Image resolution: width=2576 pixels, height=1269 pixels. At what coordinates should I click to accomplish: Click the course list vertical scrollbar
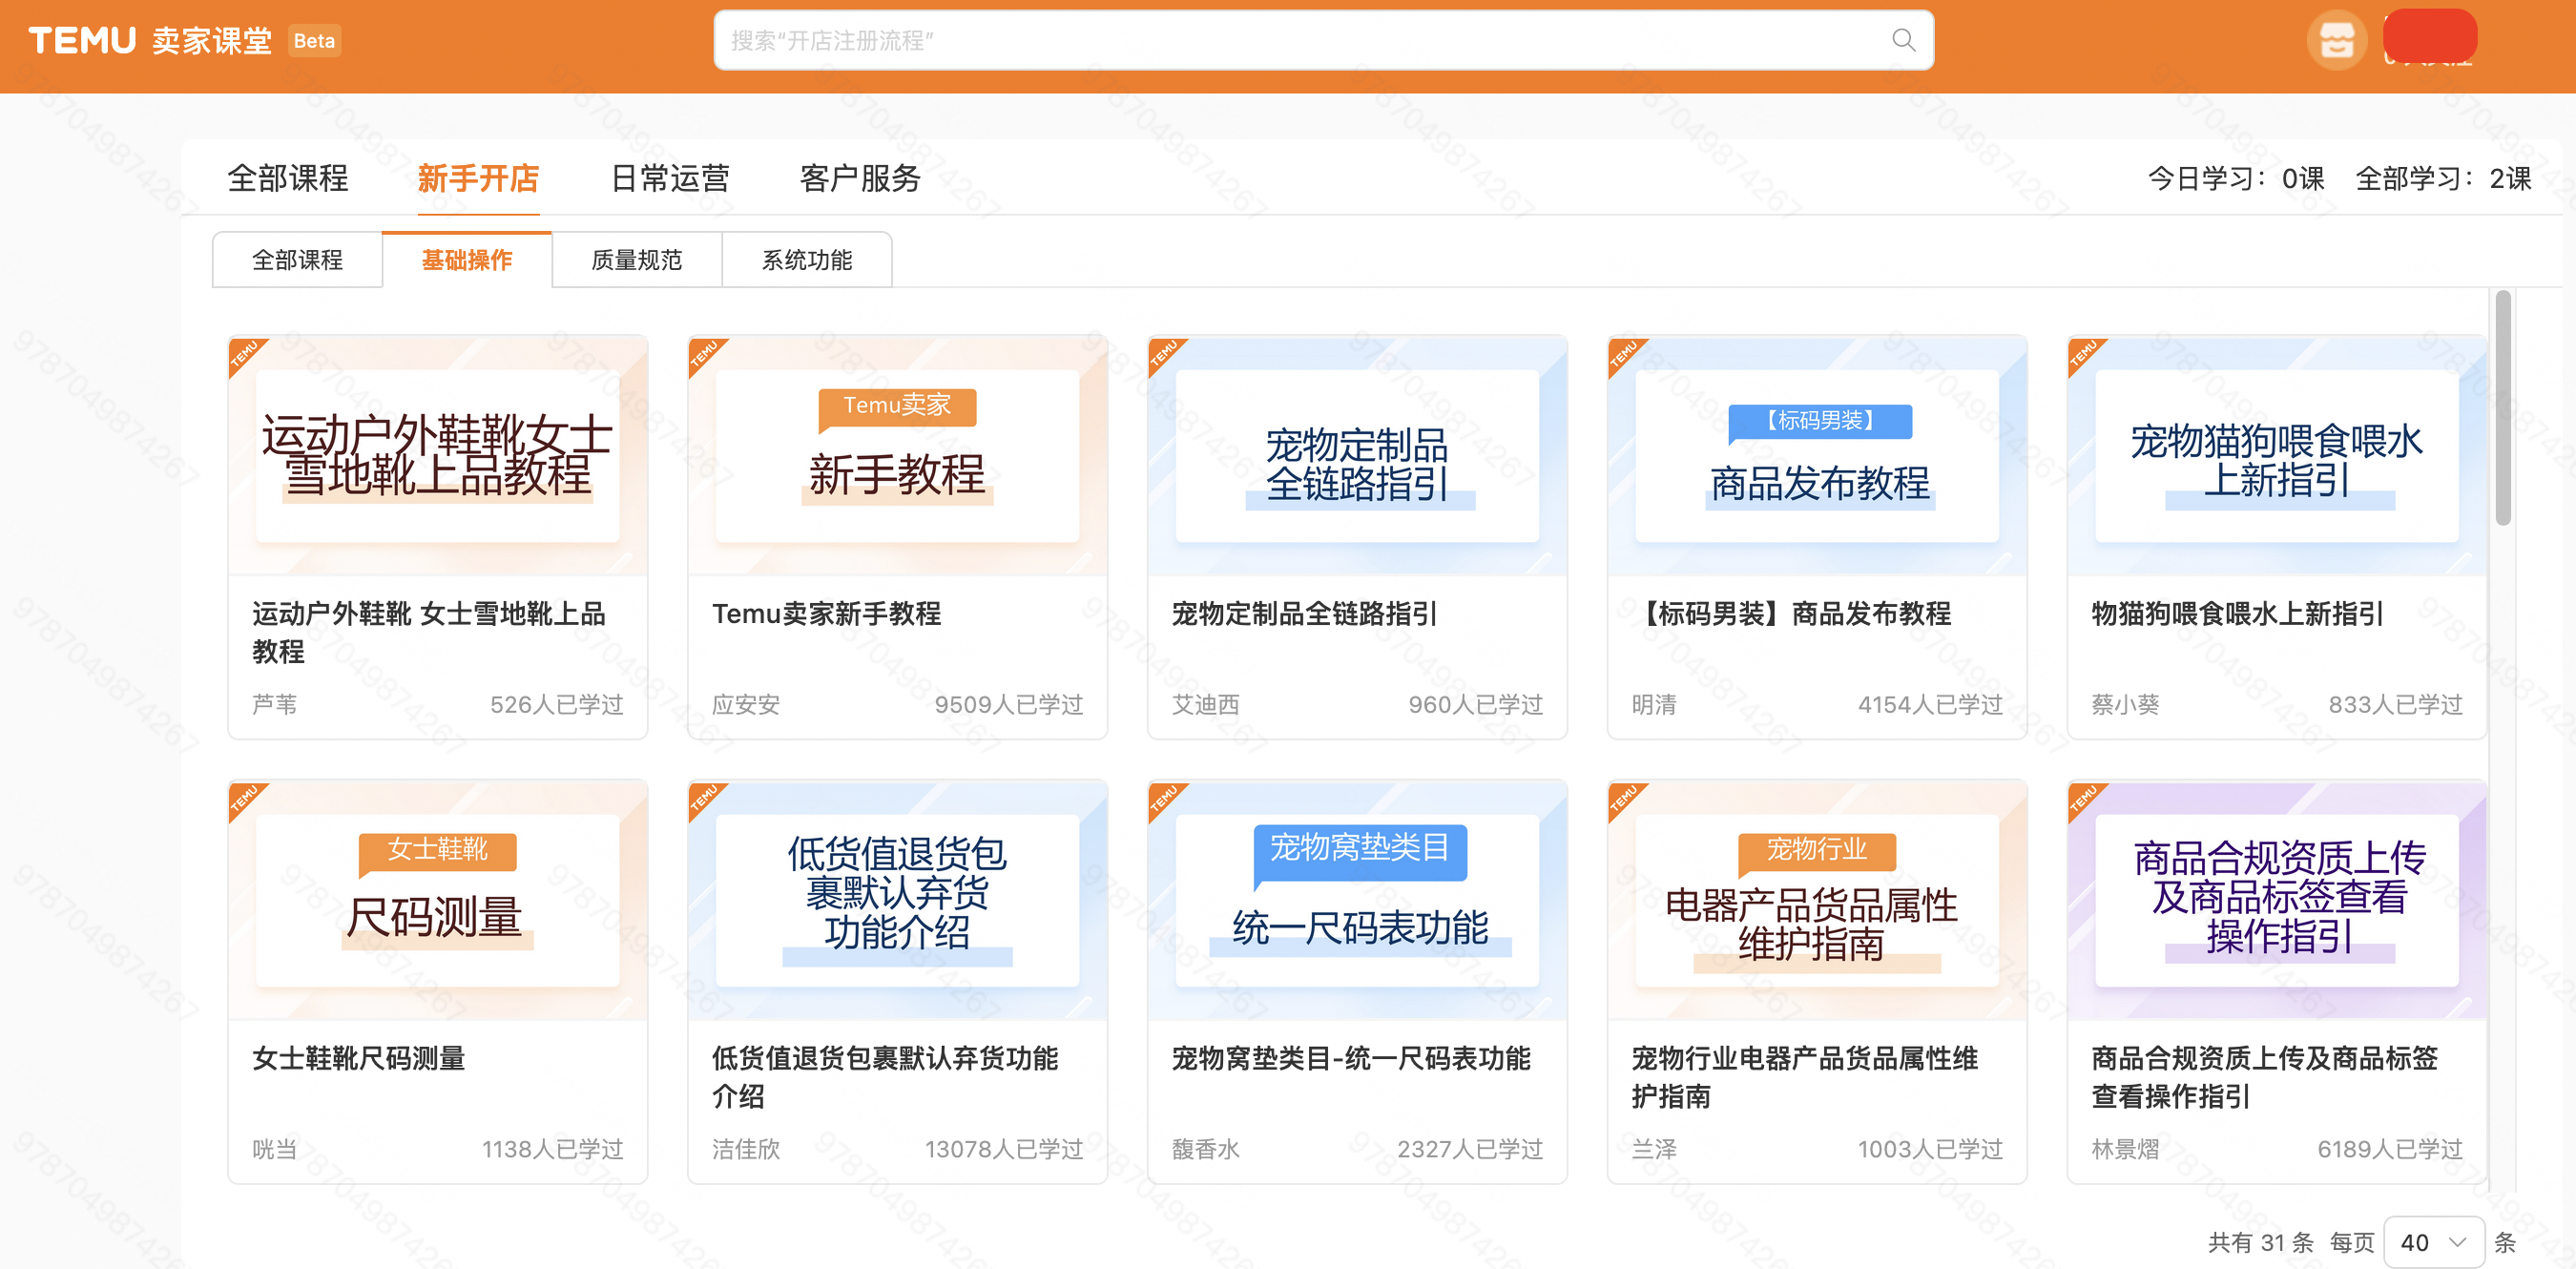click(2503, 407)
